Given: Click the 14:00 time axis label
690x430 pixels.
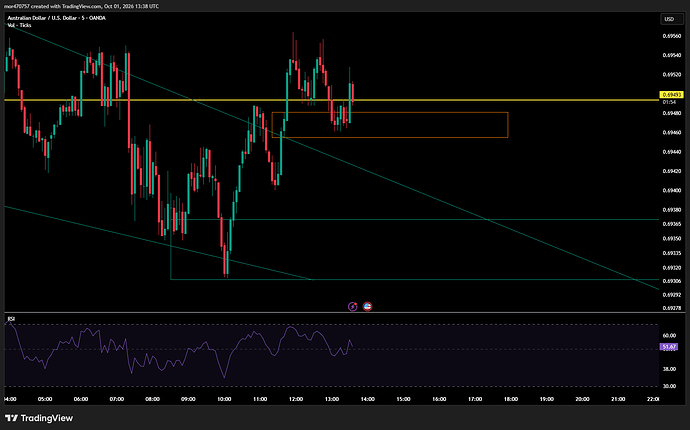Looking at the screenshot, I should coord(367,399).
